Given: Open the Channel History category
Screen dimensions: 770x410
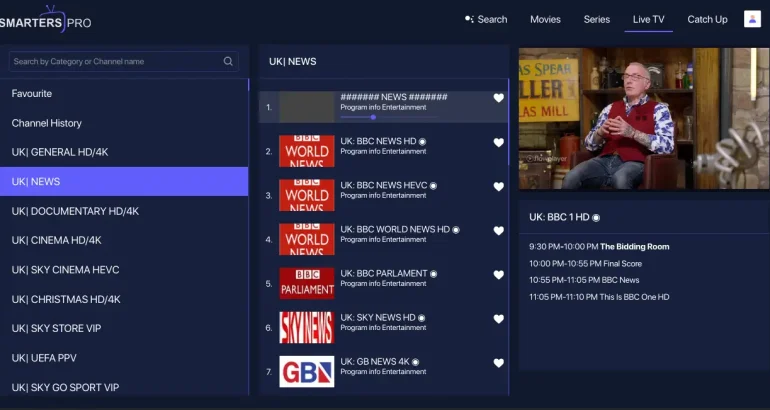Looking at the screenshot, I should tap(124, 123).
